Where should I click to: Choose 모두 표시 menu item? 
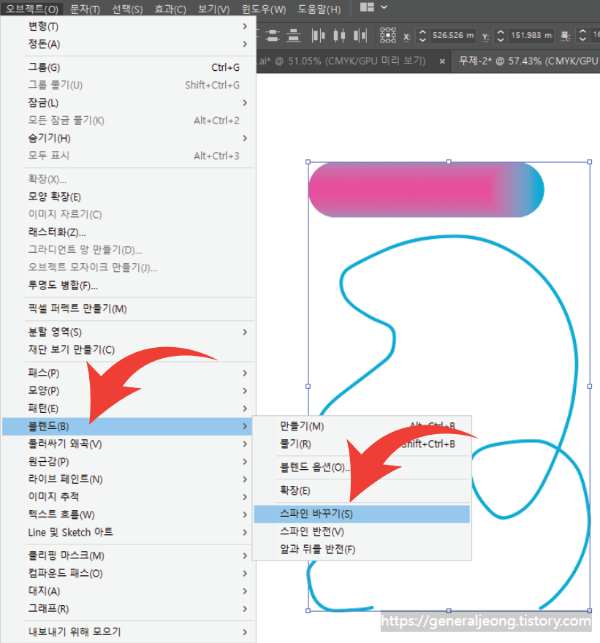point(129,155)
